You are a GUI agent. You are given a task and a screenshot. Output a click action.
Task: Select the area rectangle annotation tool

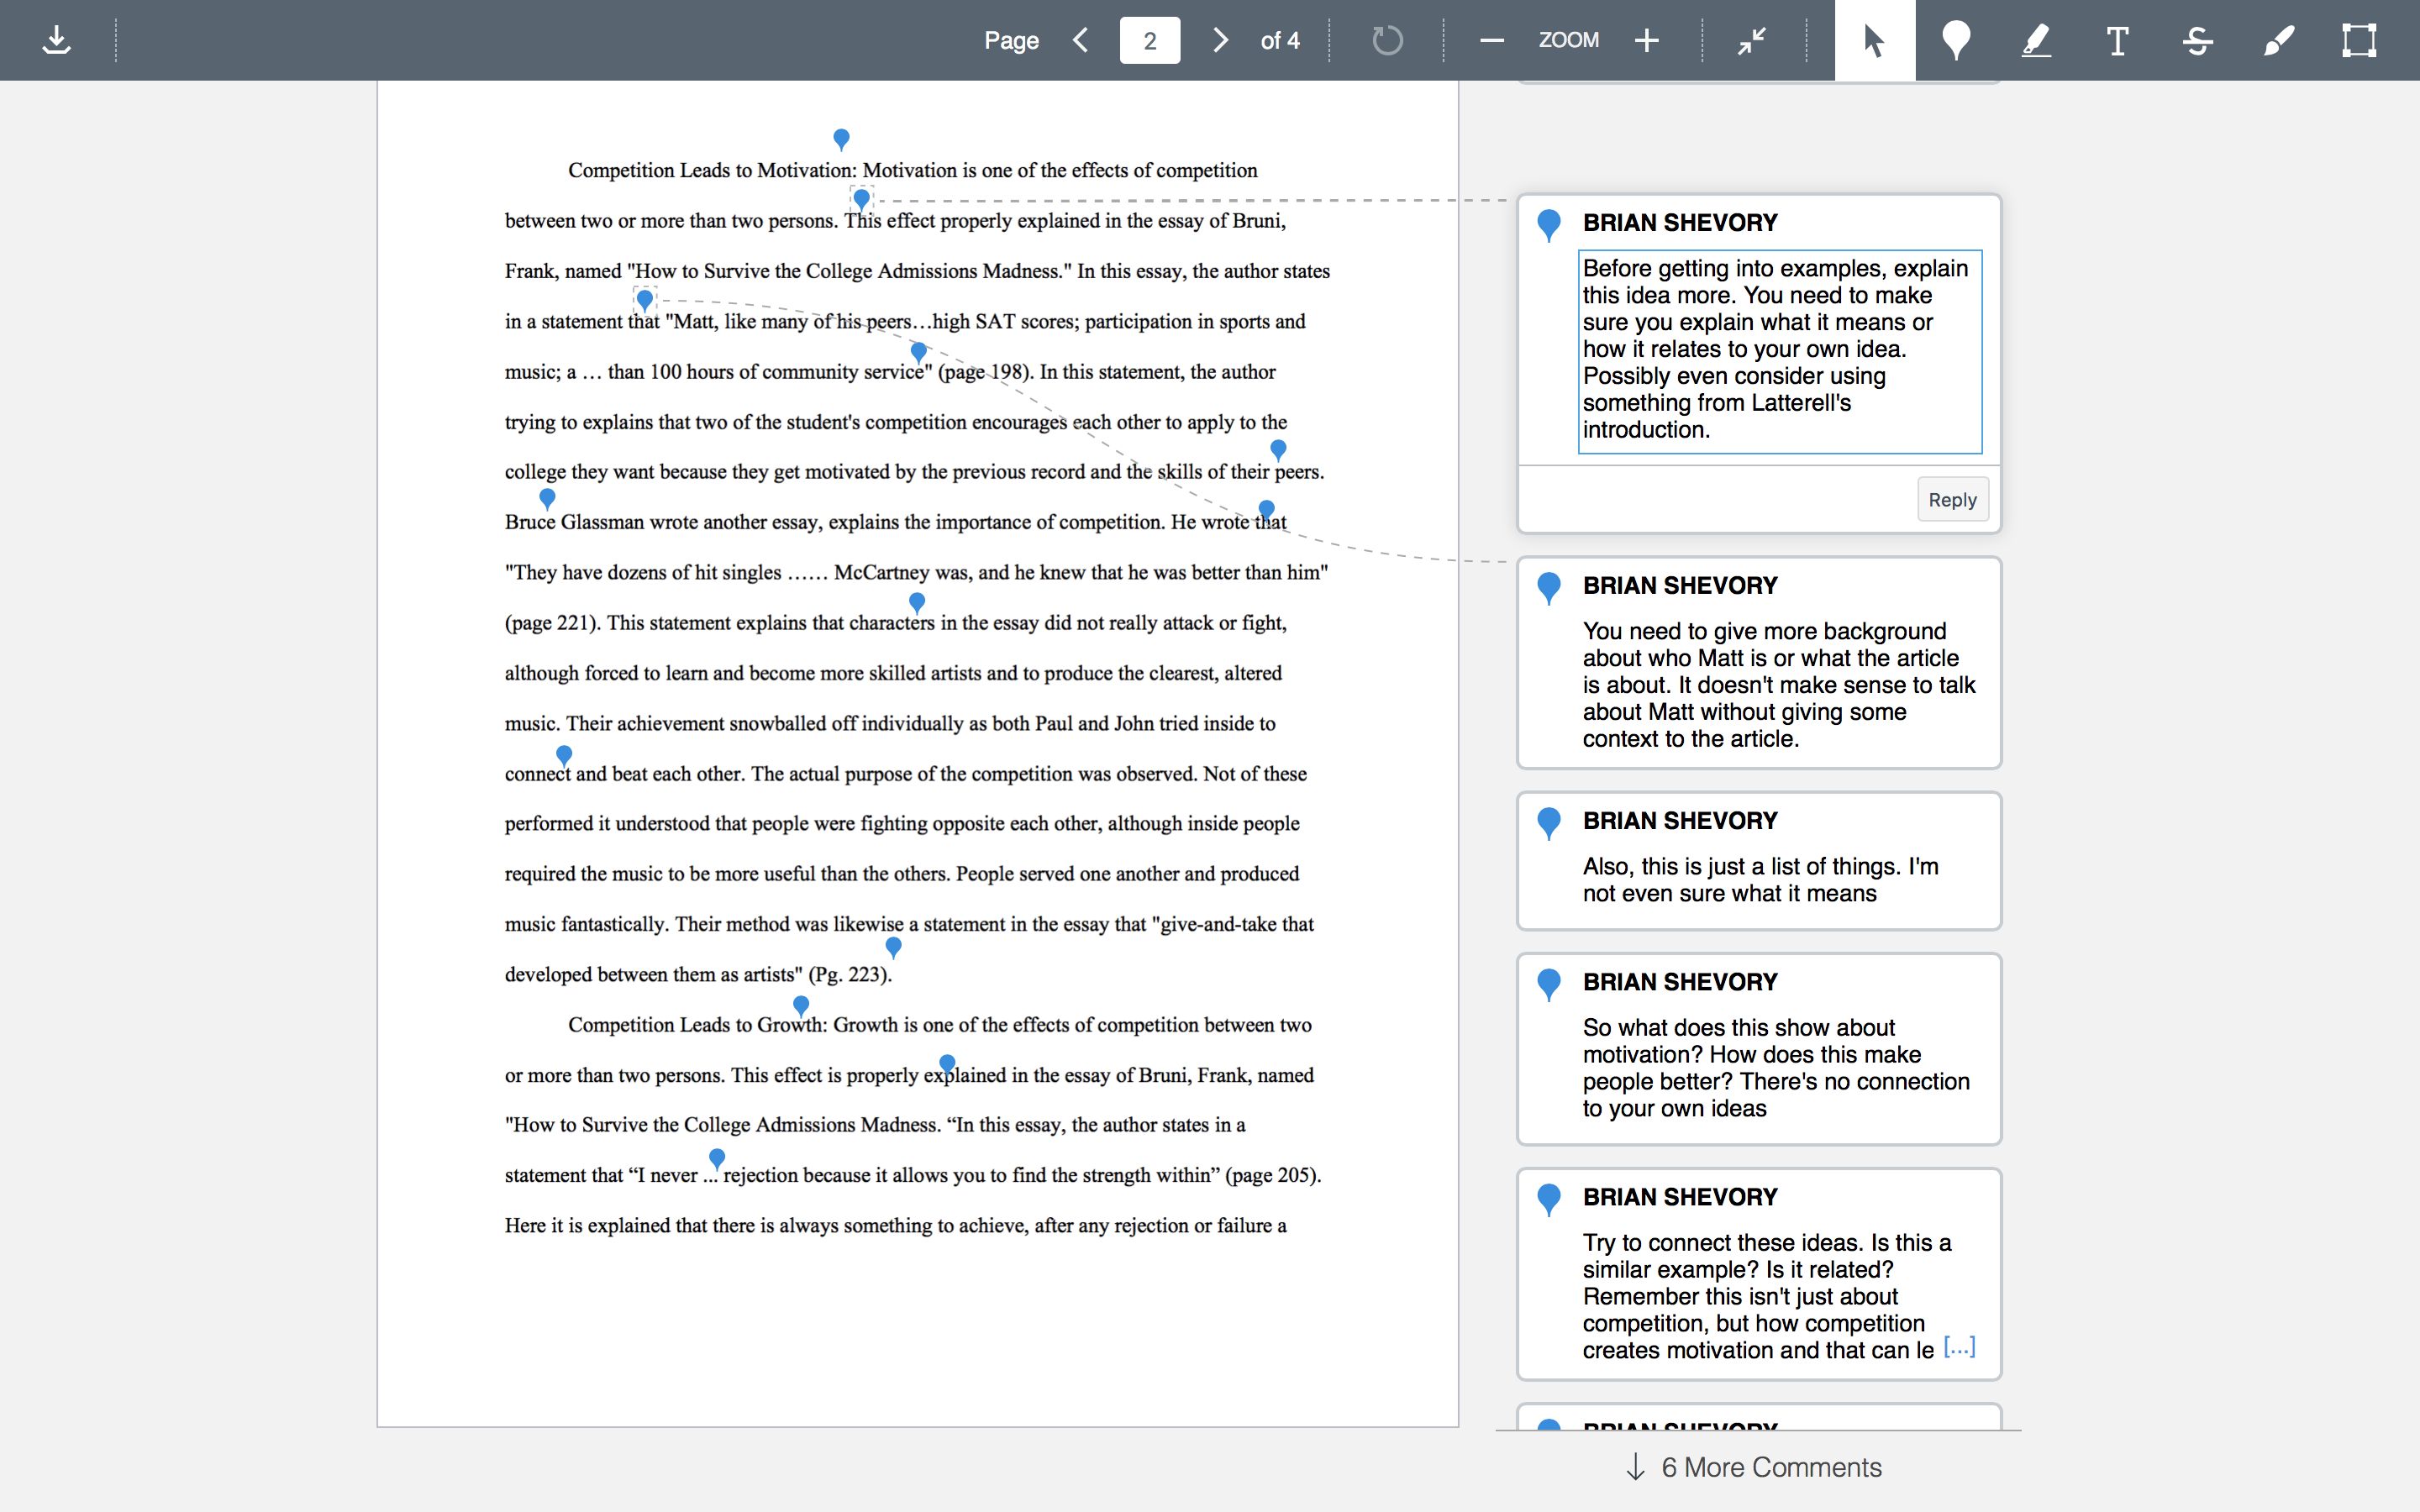tap(2359, 40)
